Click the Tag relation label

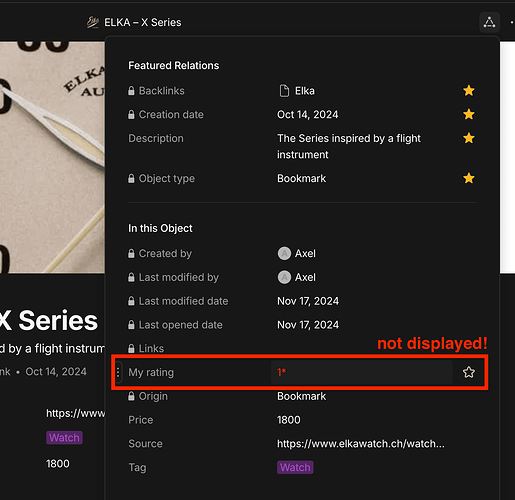137,467
